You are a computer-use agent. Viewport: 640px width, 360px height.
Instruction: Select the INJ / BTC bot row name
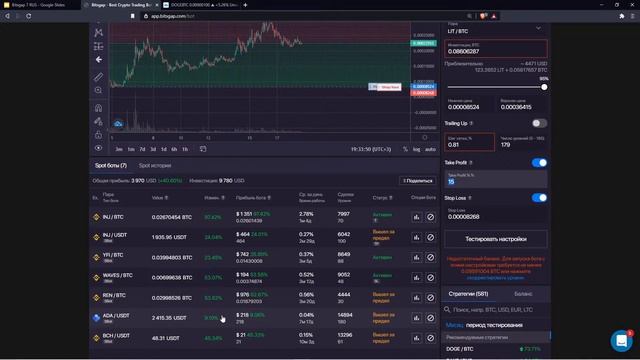(113, 217)
